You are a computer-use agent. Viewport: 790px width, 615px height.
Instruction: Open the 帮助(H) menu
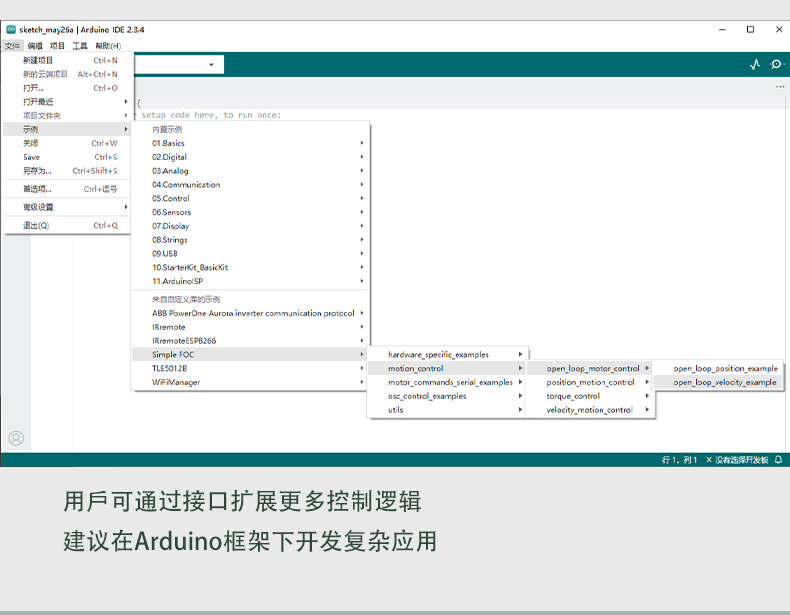pyautogui.click(x=108, y=46)
